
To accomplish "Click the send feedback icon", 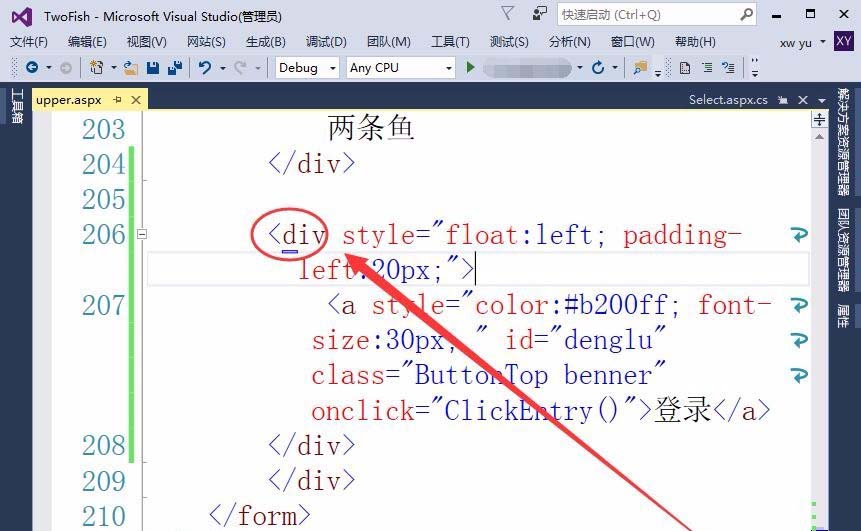I will point(540,14).
